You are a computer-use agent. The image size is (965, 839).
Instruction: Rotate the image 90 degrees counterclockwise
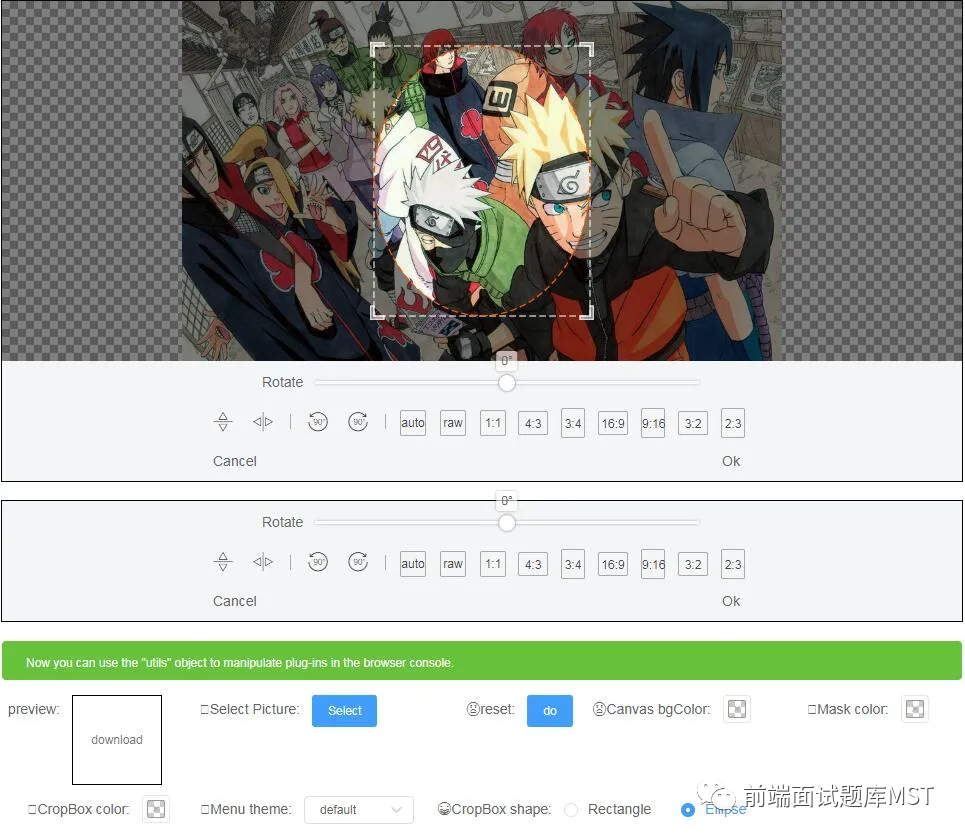click(x=317, y=422)
